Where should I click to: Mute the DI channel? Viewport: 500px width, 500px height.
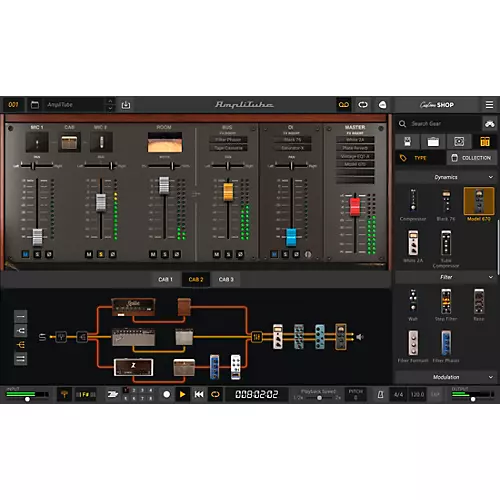(274, 254)
